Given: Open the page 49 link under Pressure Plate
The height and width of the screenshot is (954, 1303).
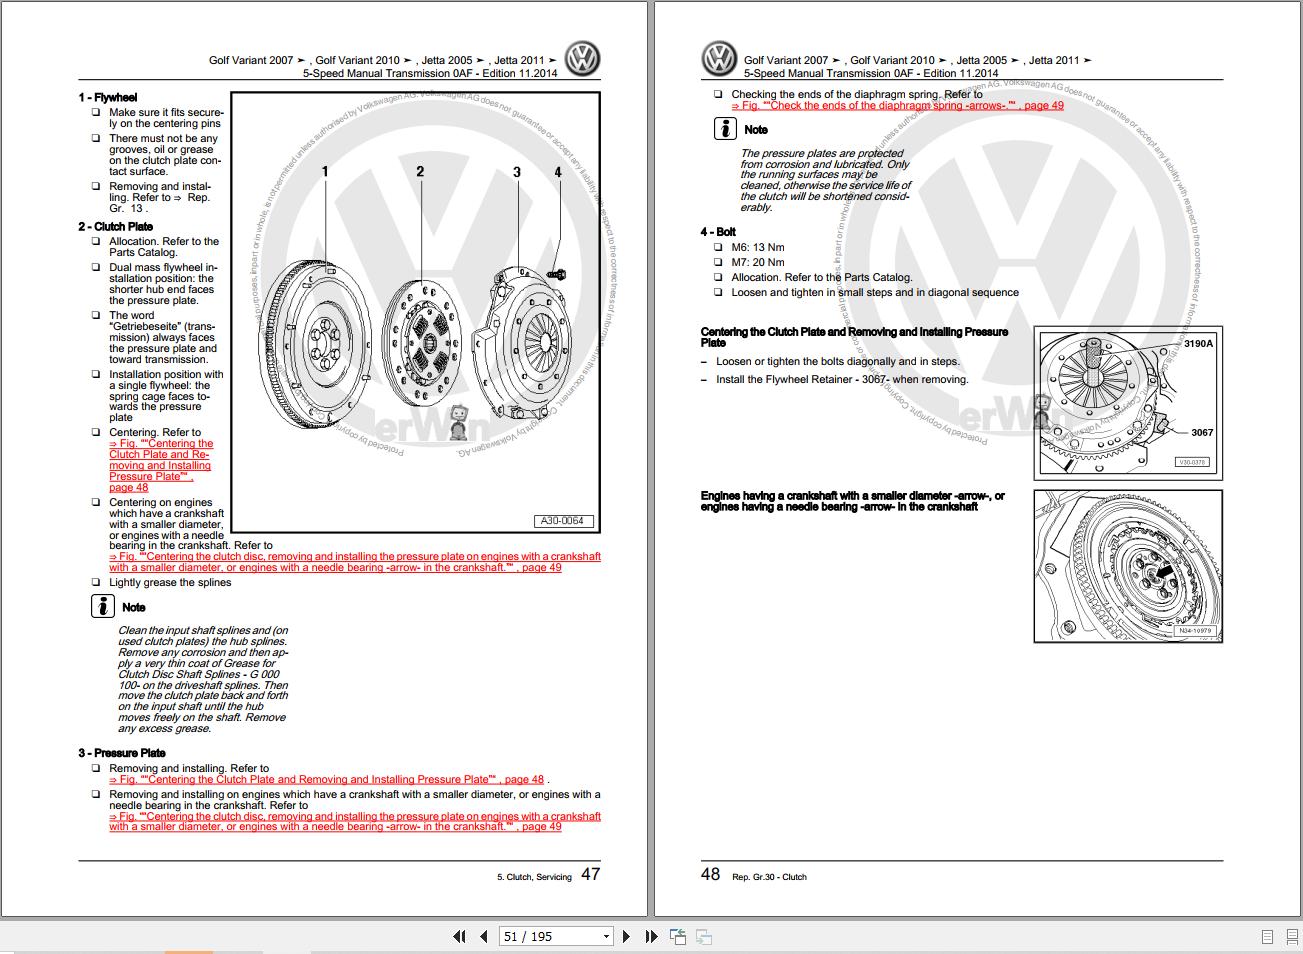Looking at the screenshot, I should (x=355, y=821).
